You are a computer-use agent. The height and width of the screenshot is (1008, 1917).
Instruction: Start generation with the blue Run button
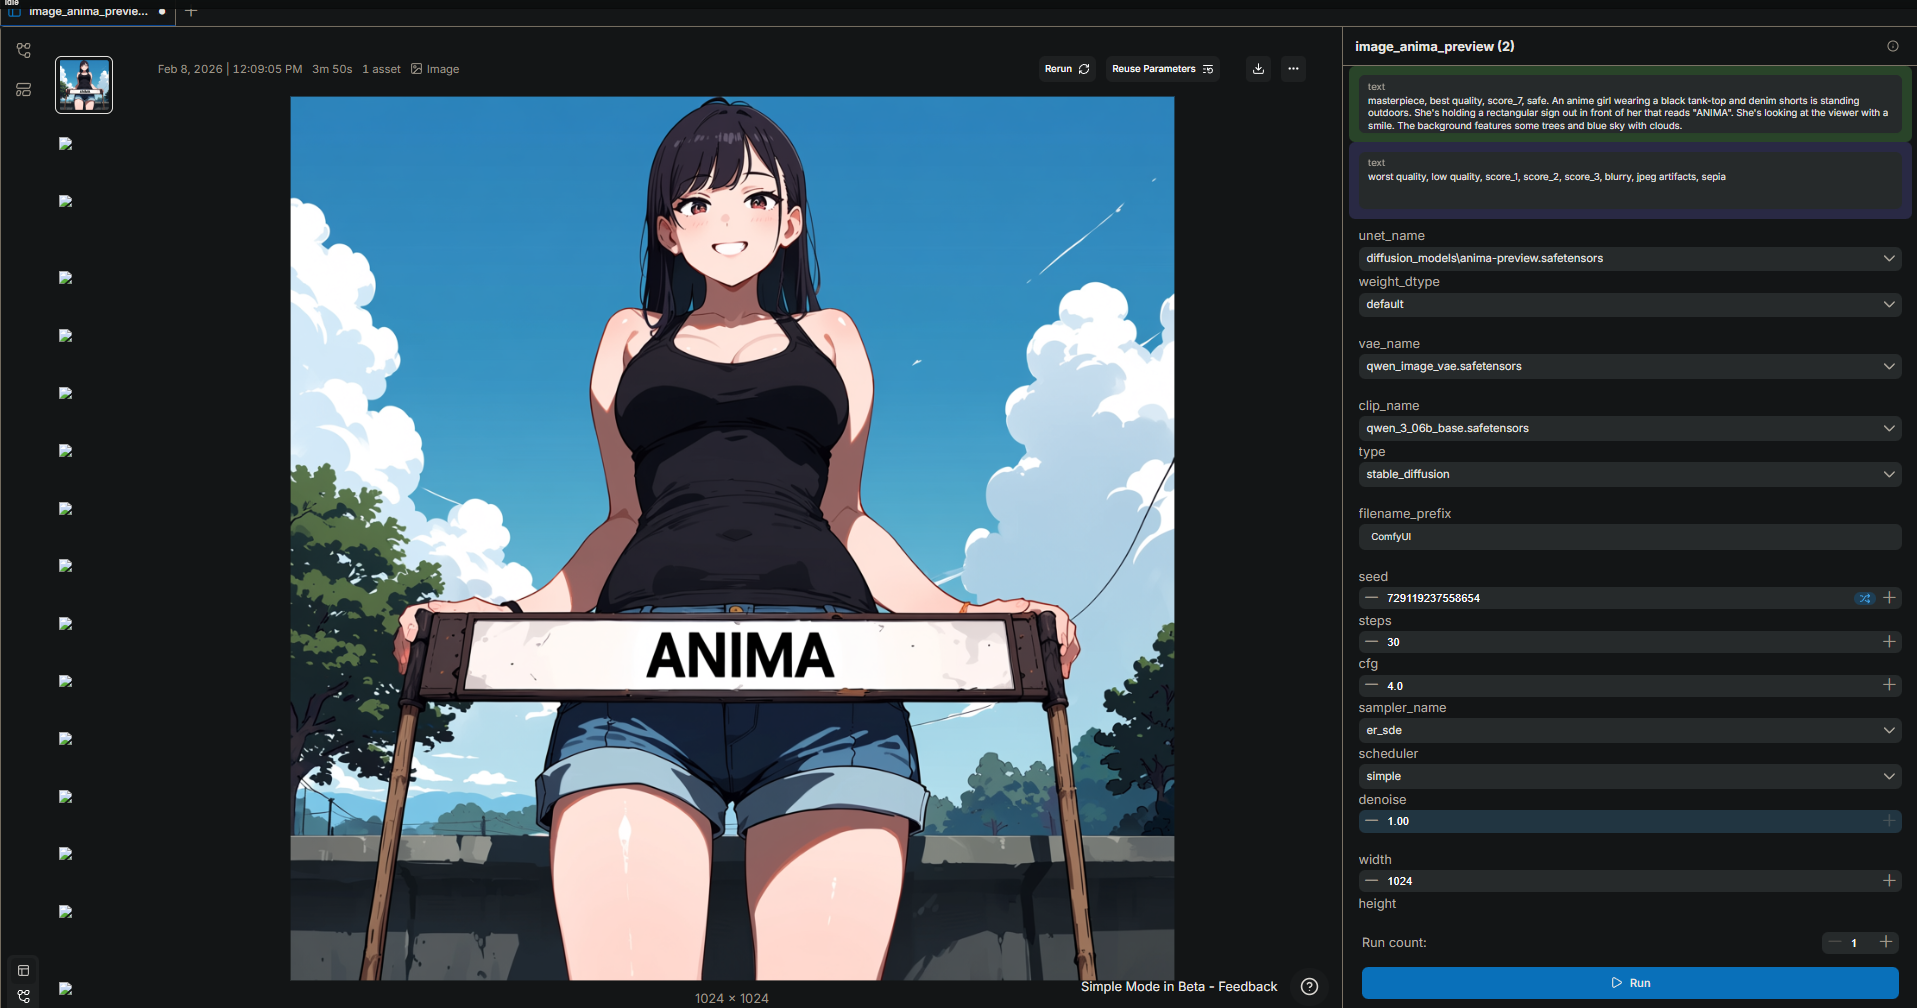(x=1630, y=983)
